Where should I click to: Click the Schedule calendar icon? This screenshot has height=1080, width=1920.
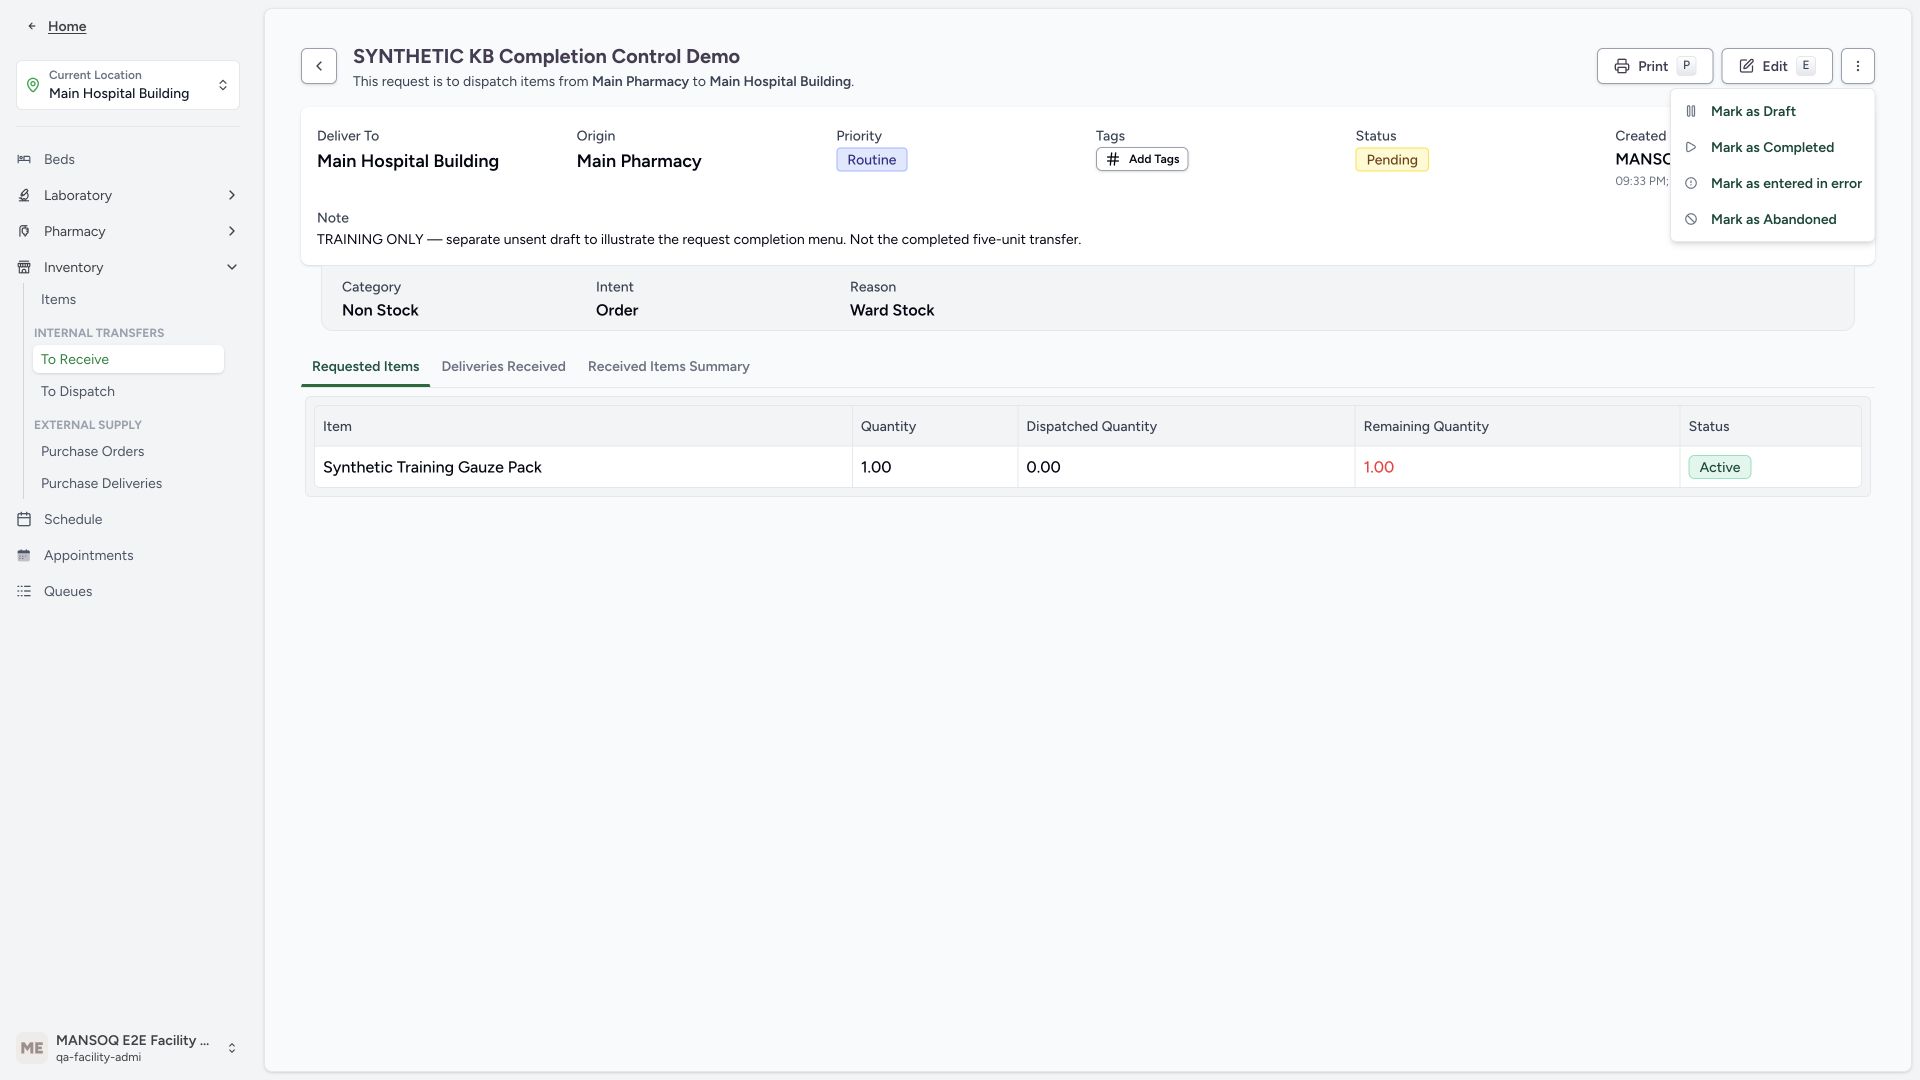point(24,520)
